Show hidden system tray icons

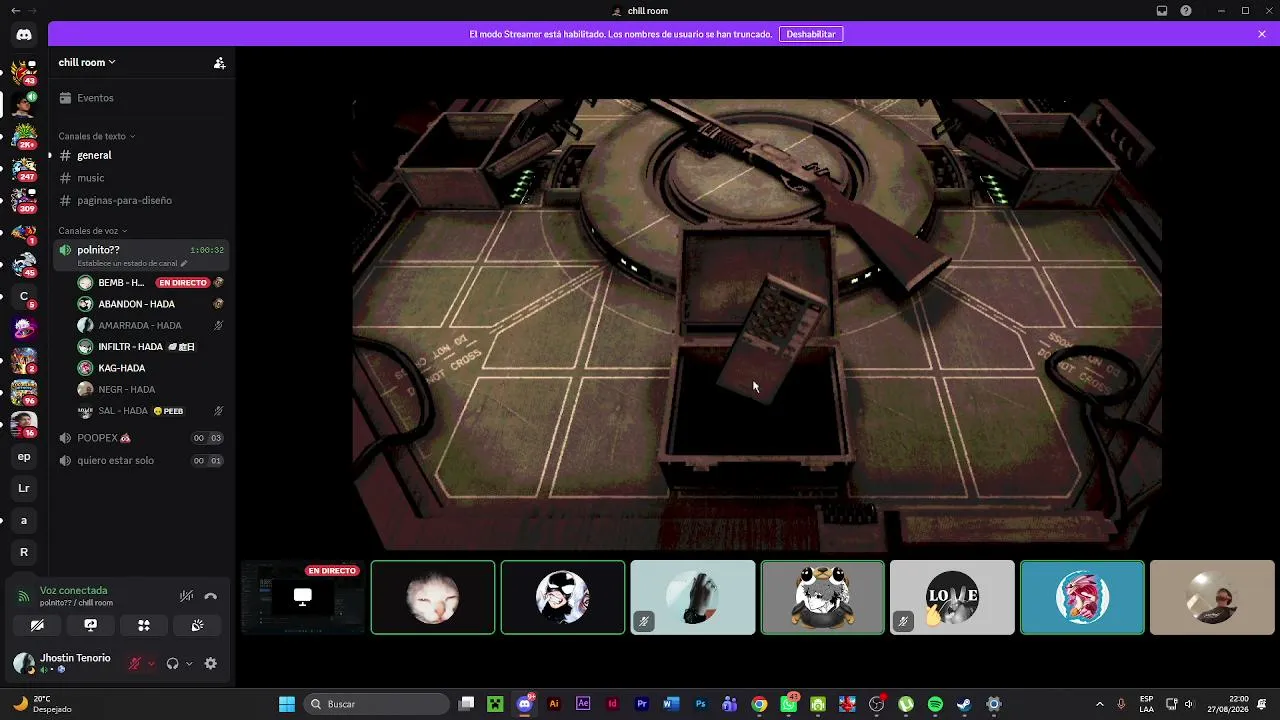point(1100,704)
